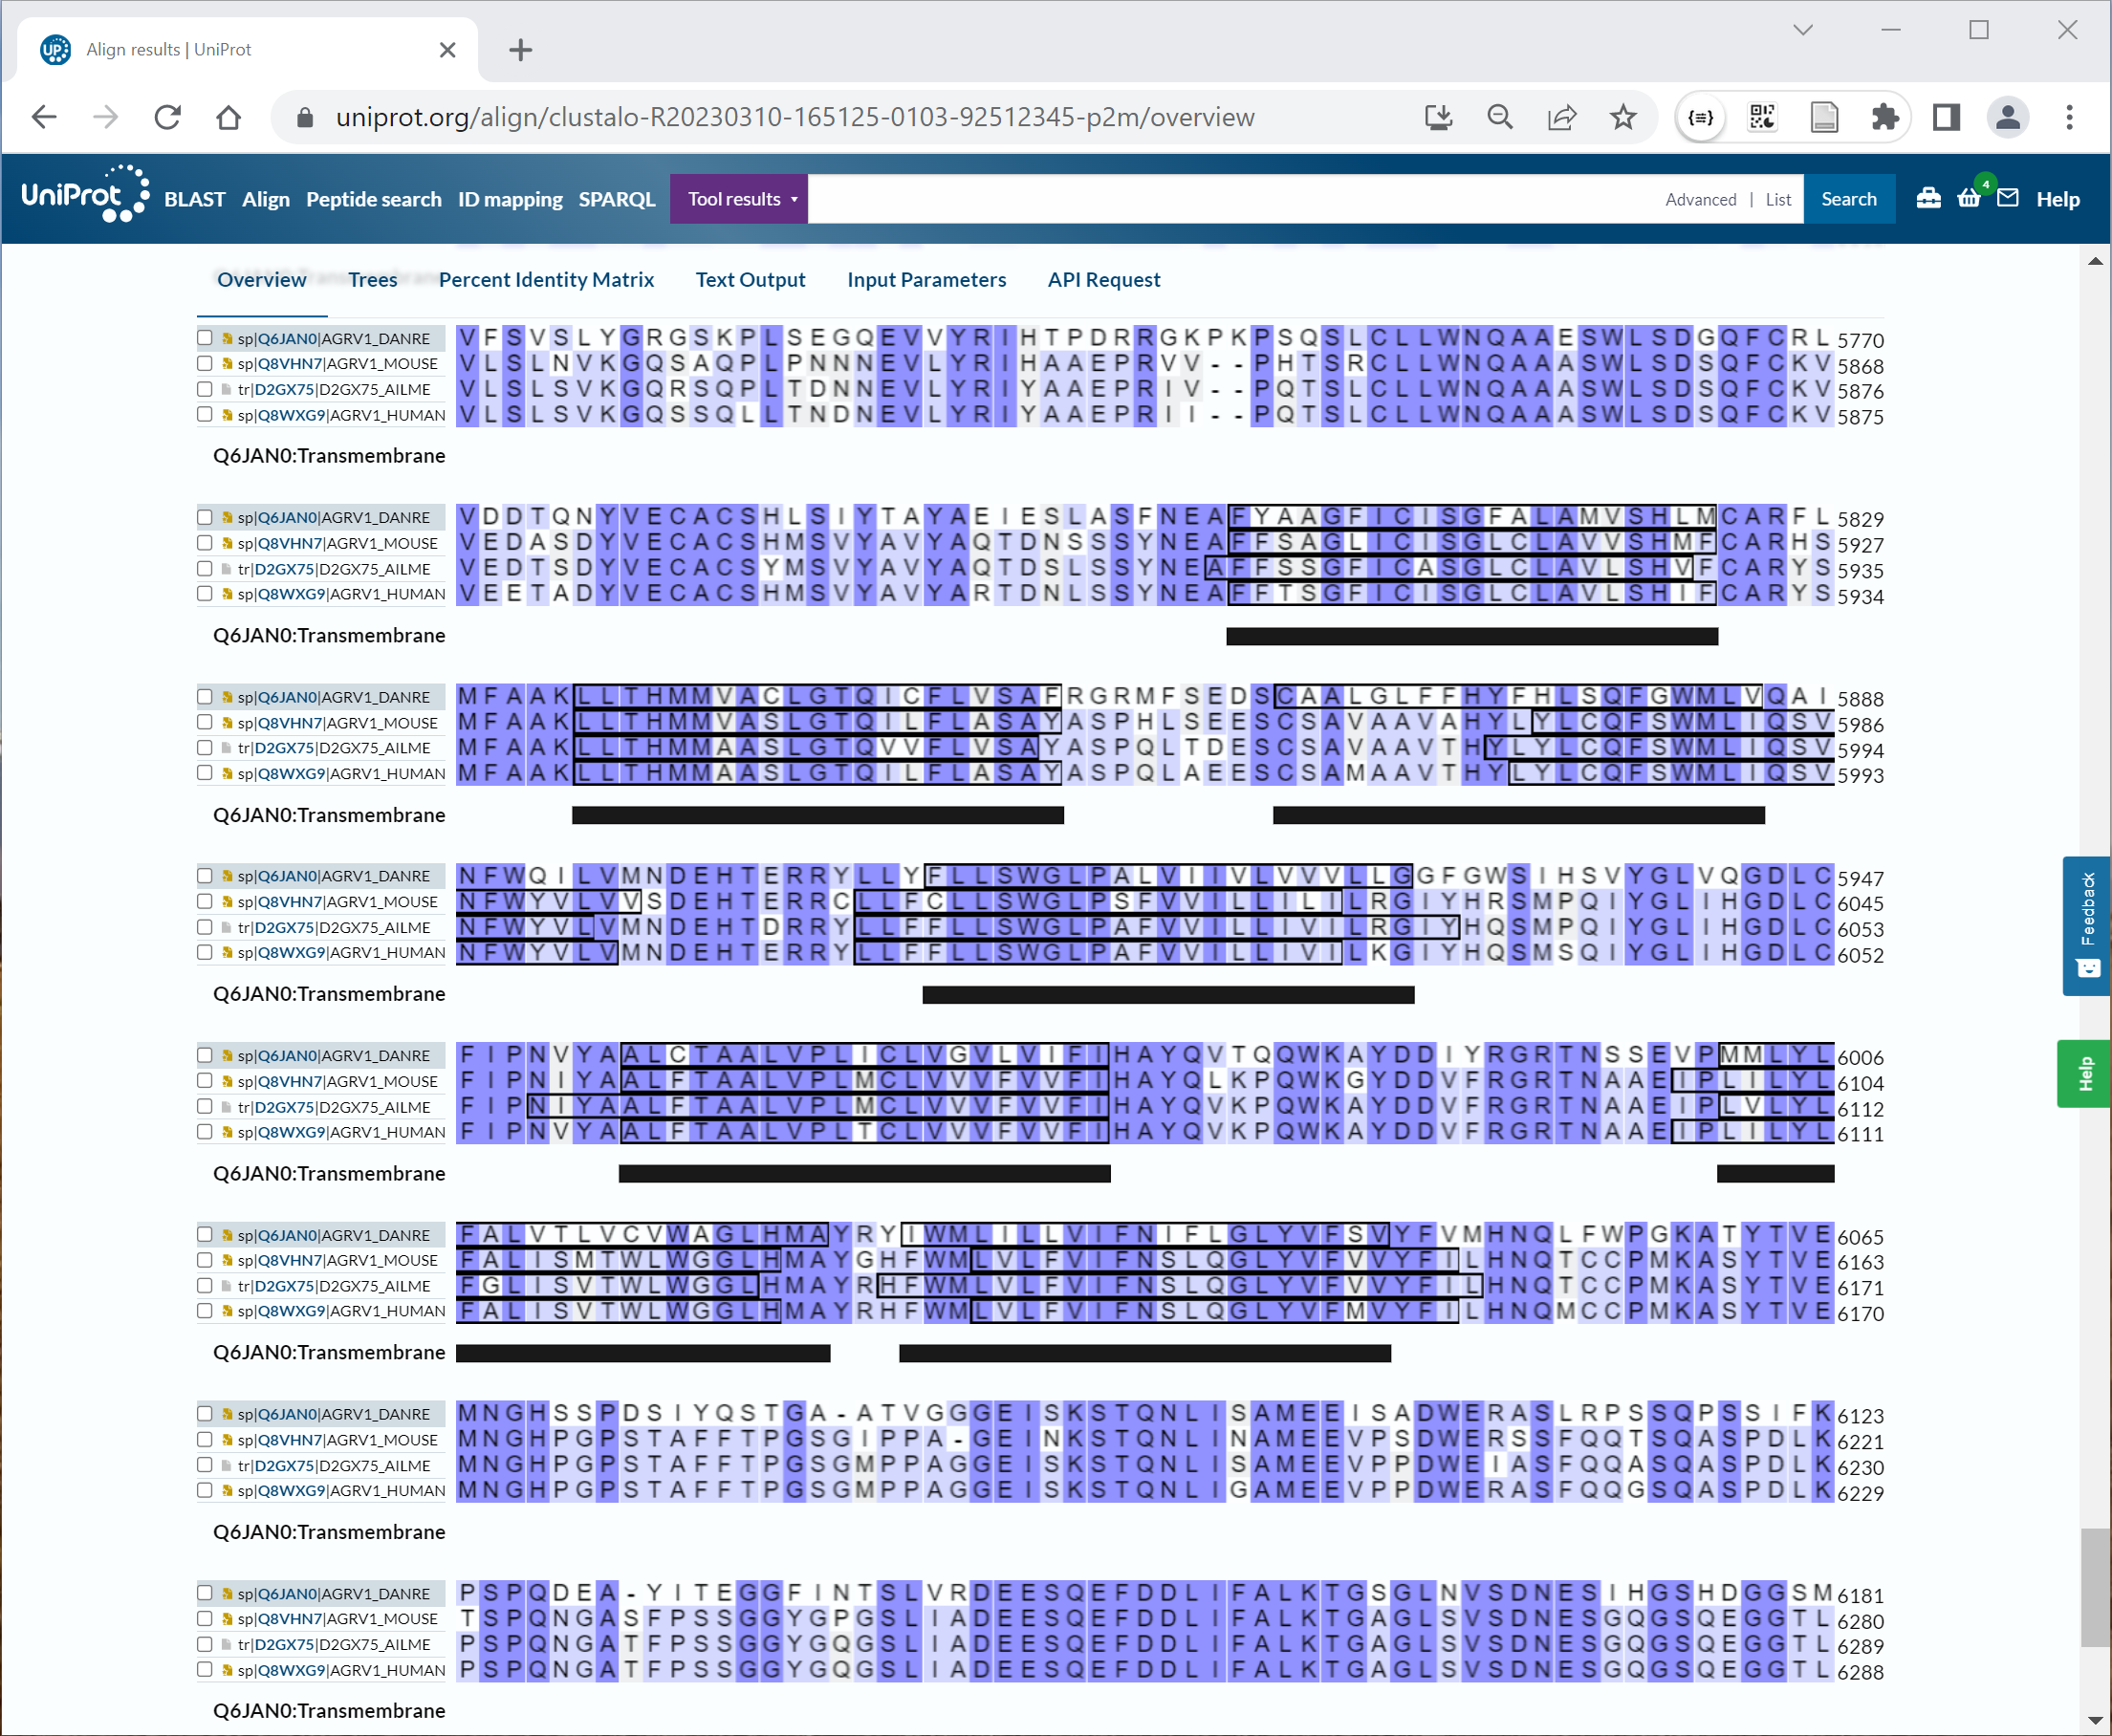
Task: Open the UniProt tools dashboard toolbox icon
Action: (x=1929, y=198)
